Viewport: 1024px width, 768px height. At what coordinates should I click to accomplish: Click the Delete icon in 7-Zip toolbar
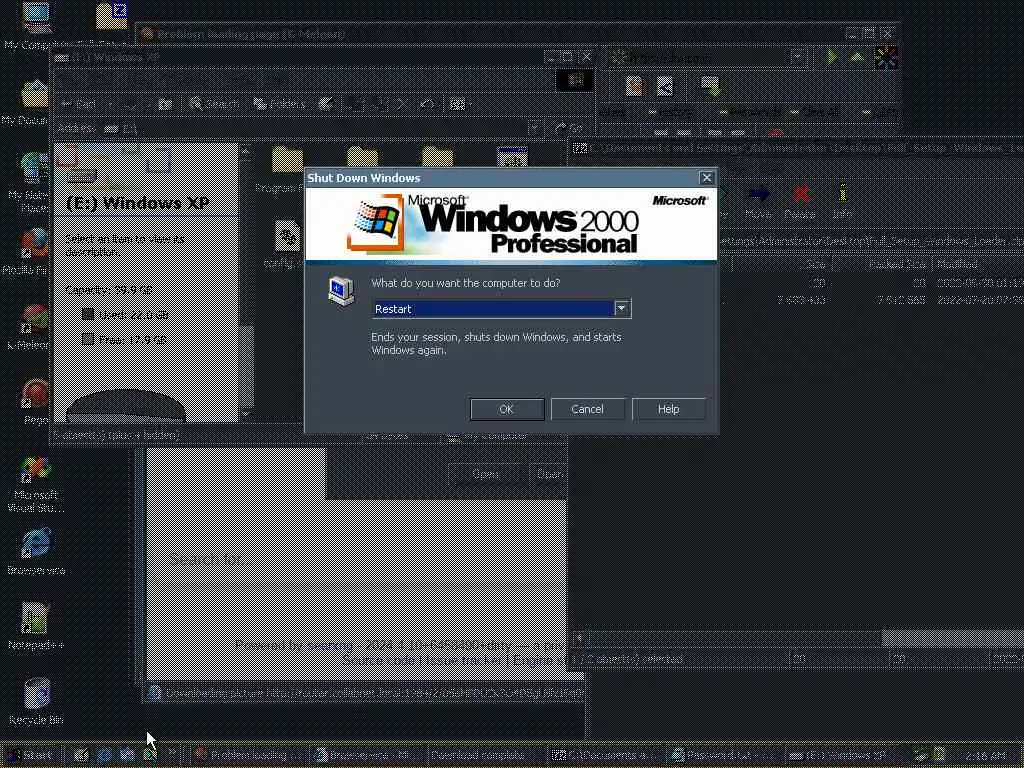pyautogui.click(x=799, y=202)
